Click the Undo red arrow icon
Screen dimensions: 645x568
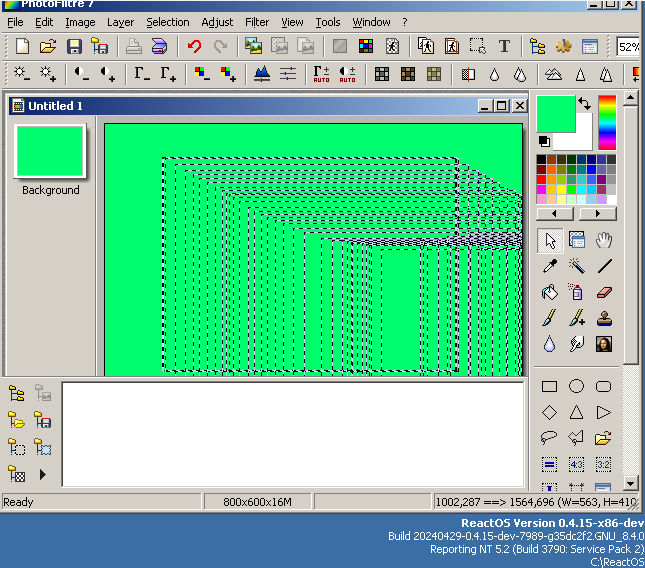click(194, 46)
